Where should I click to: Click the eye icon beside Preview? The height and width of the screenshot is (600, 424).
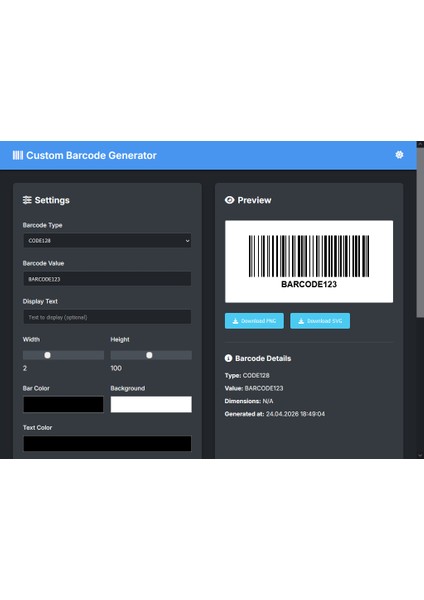pos(229,200)
